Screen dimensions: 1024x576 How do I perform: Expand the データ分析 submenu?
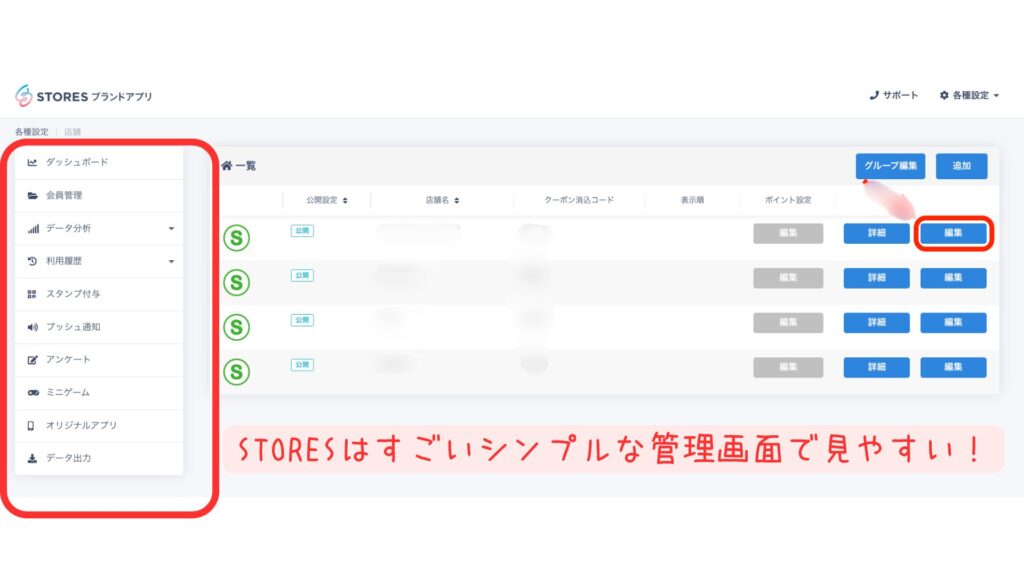(x=172, y=228)
